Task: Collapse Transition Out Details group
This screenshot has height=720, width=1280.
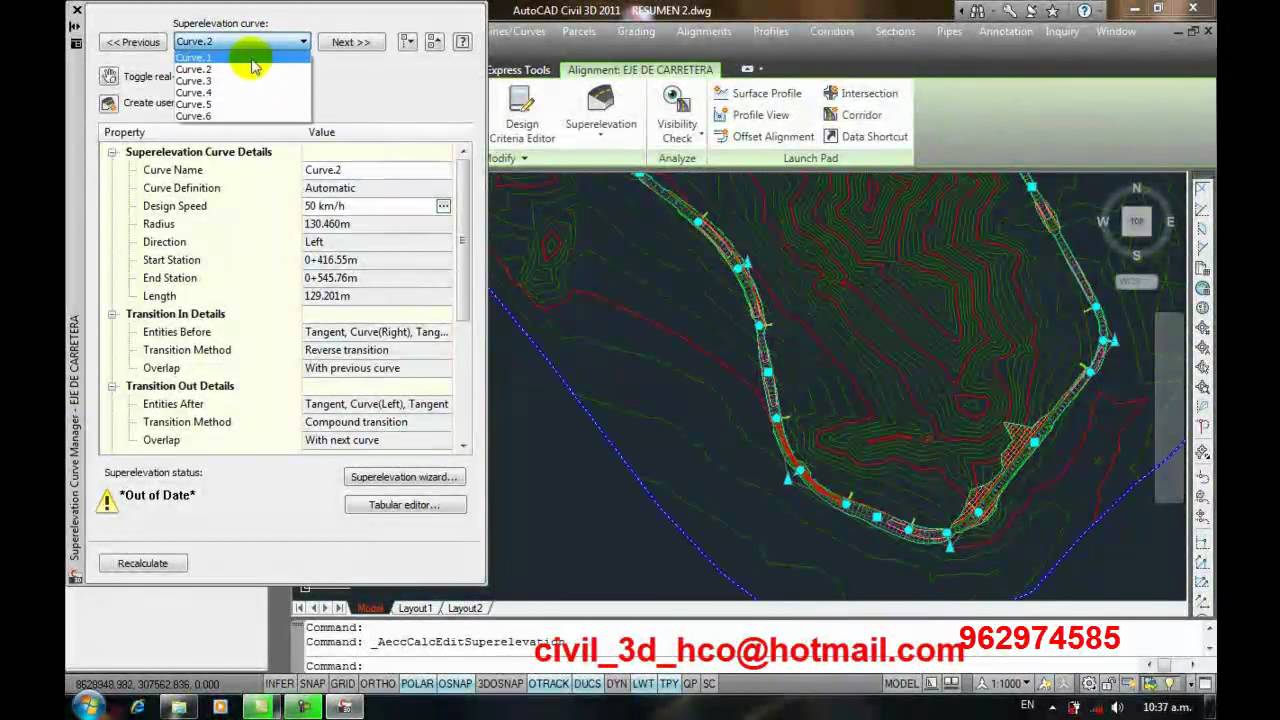Action: [111, 386]
